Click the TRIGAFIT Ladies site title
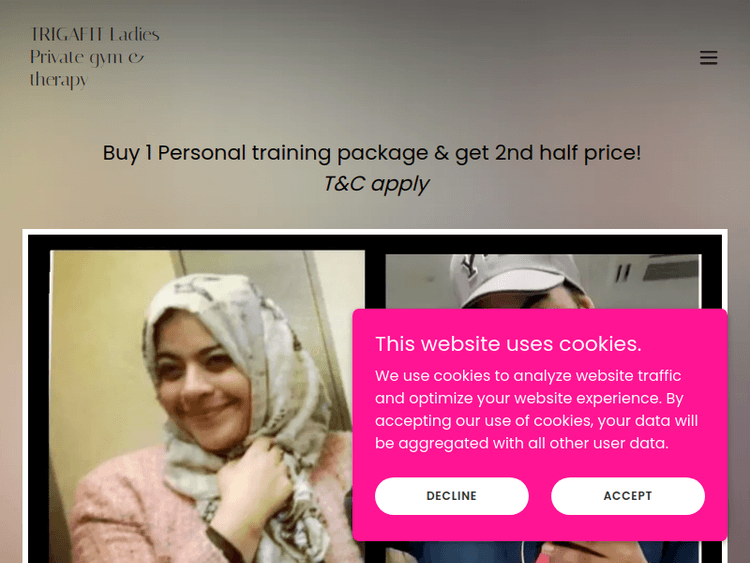This screenshot has width=750, height=563. pyautogui.click(x=95, y=57)
